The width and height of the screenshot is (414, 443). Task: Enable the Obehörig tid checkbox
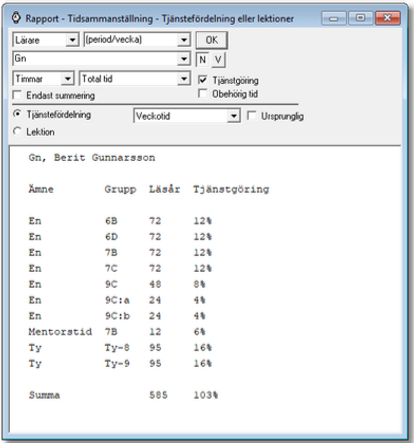coord(202,93)
